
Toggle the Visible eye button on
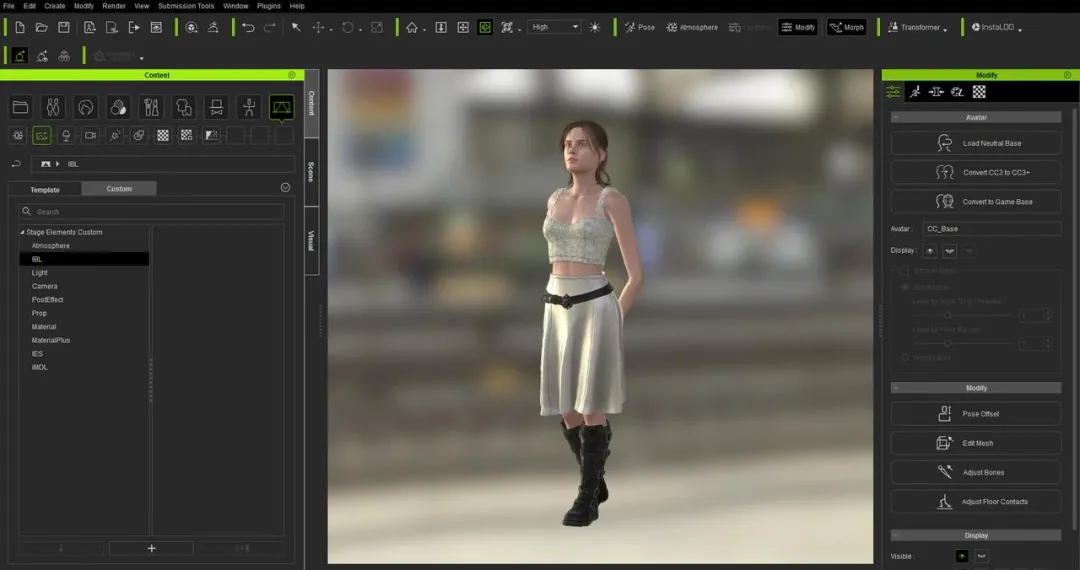click(x=961, y=556)
